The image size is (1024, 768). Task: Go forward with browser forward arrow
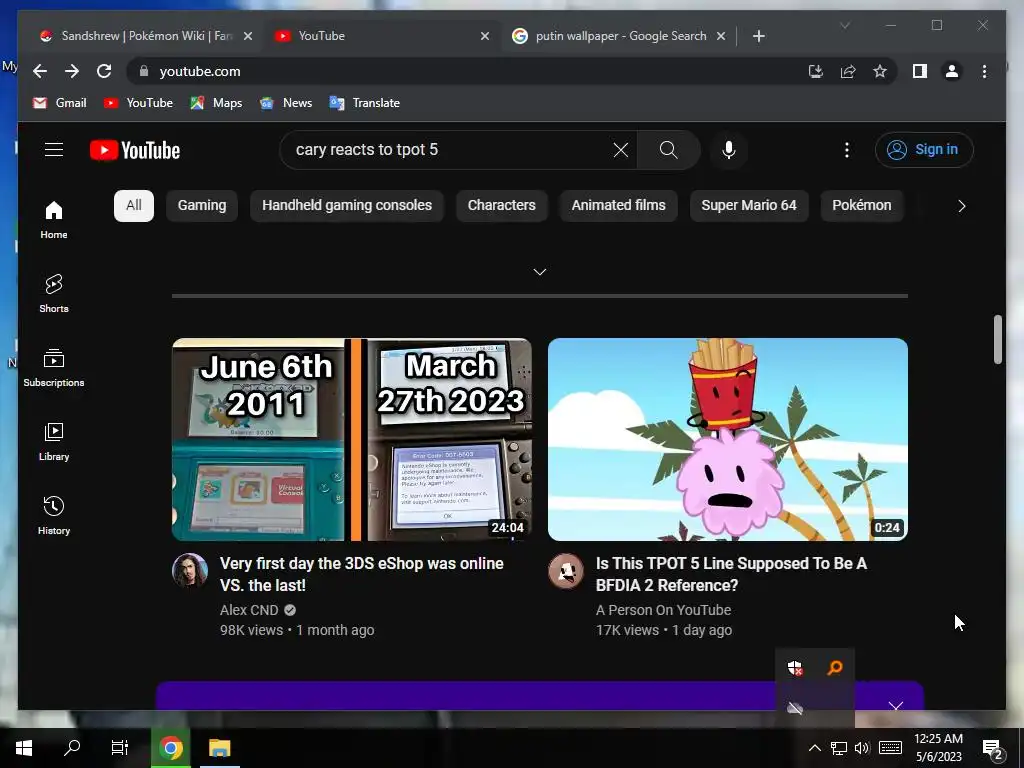72,71
